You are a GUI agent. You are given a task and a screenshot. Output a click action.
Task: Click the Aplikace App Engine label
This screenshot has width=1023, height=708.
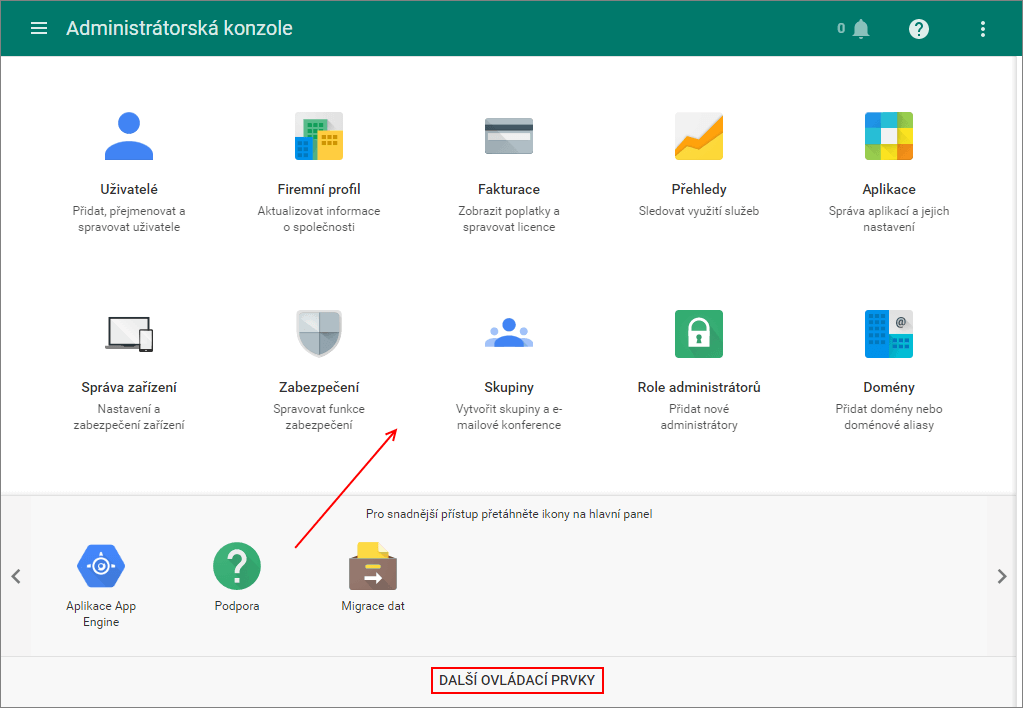coord(101,613)
